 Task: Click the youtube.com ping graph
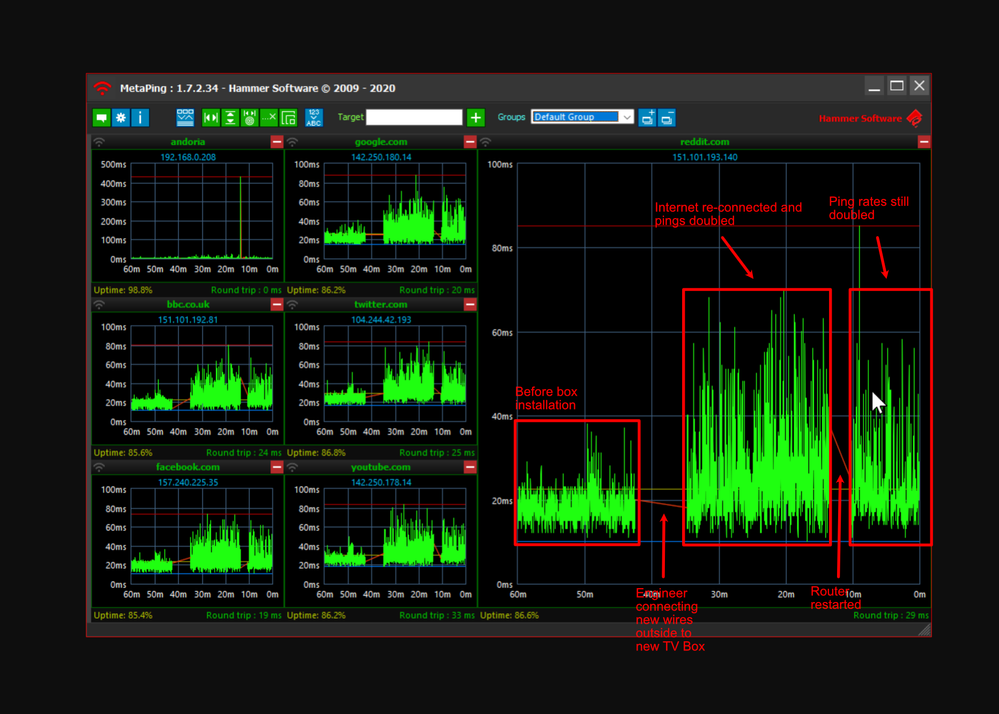coord(395,536)
